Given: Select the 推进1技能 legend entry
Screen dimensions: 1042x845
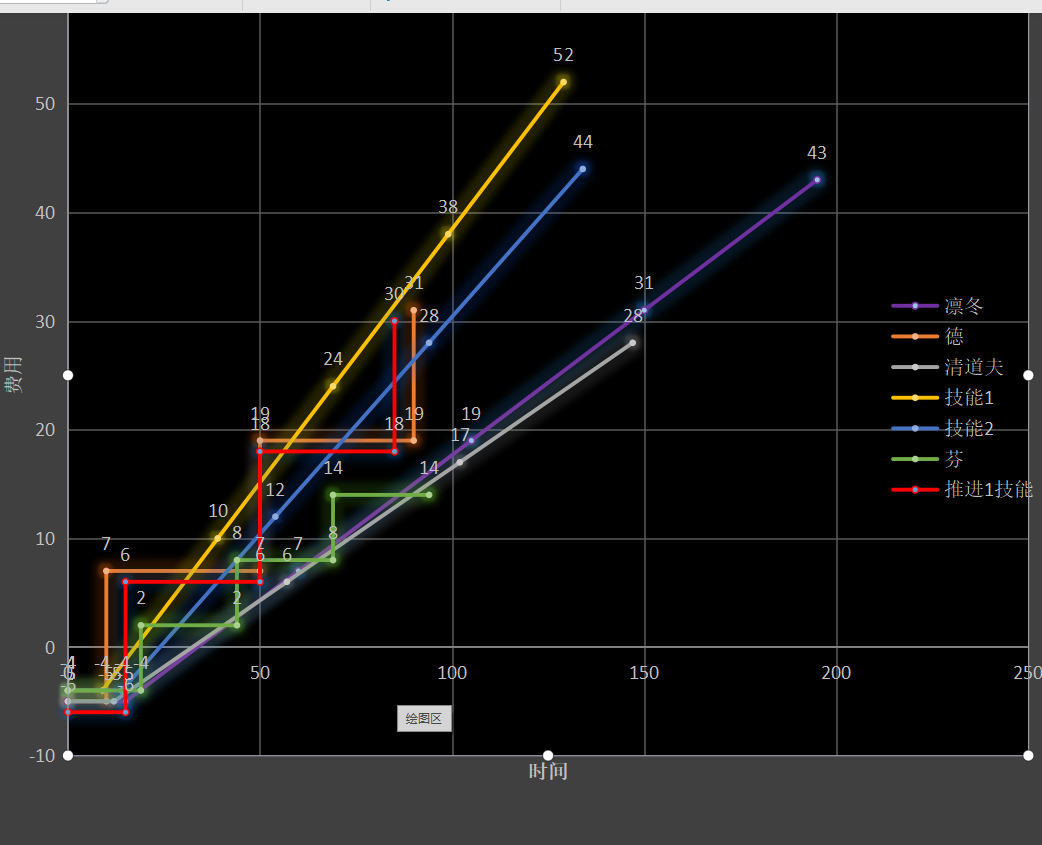Looking at the screenshot, I should coord(962,490).
